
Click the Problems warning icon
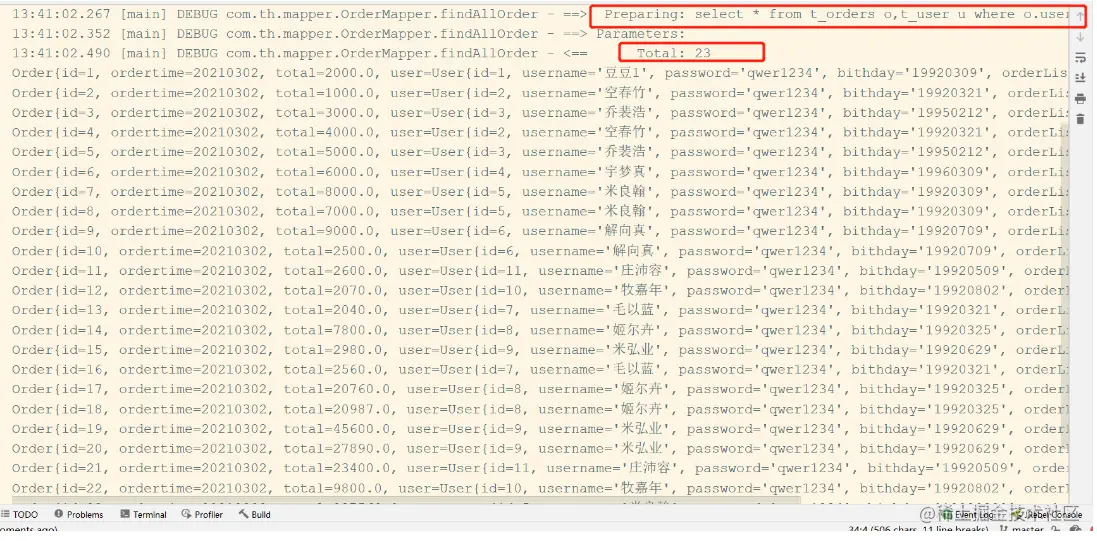(59, 514)
